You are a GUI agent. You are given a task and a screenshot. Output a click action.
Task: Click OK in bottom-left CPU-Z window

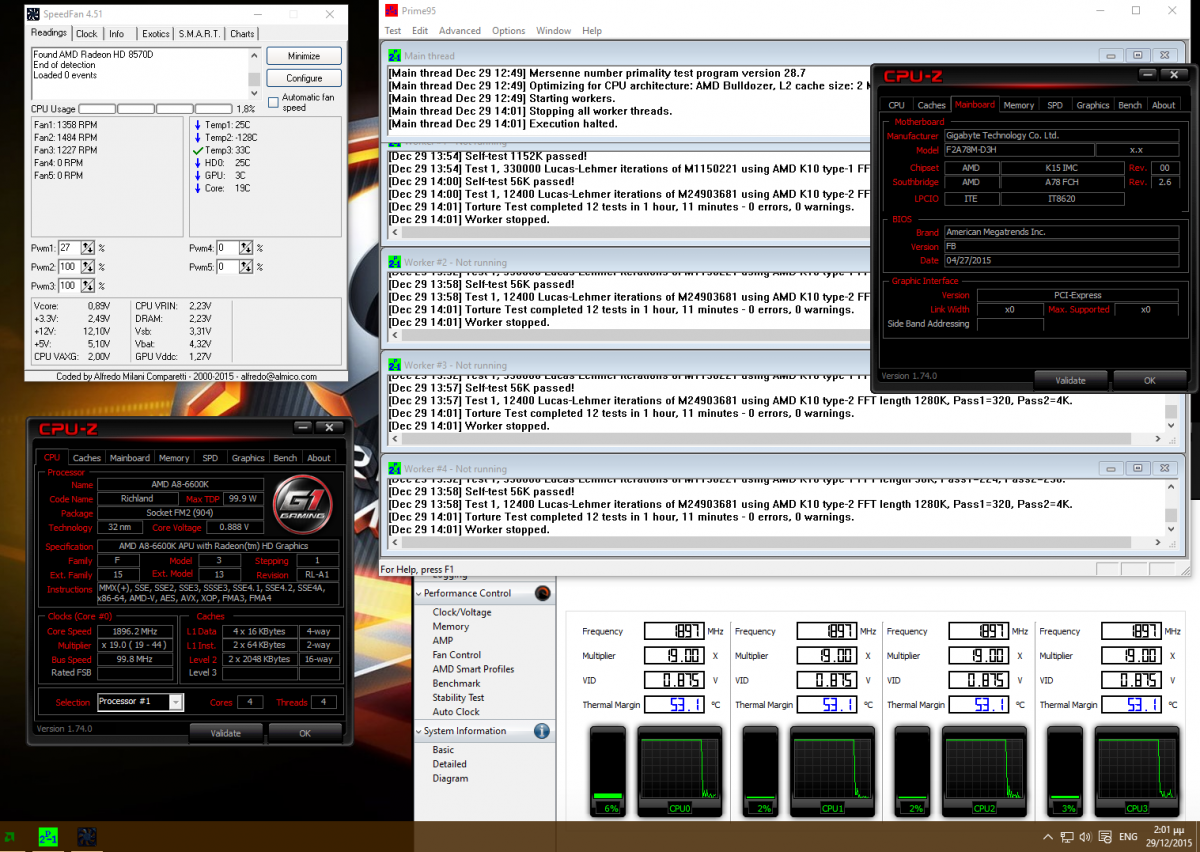[x=305, y=733]
